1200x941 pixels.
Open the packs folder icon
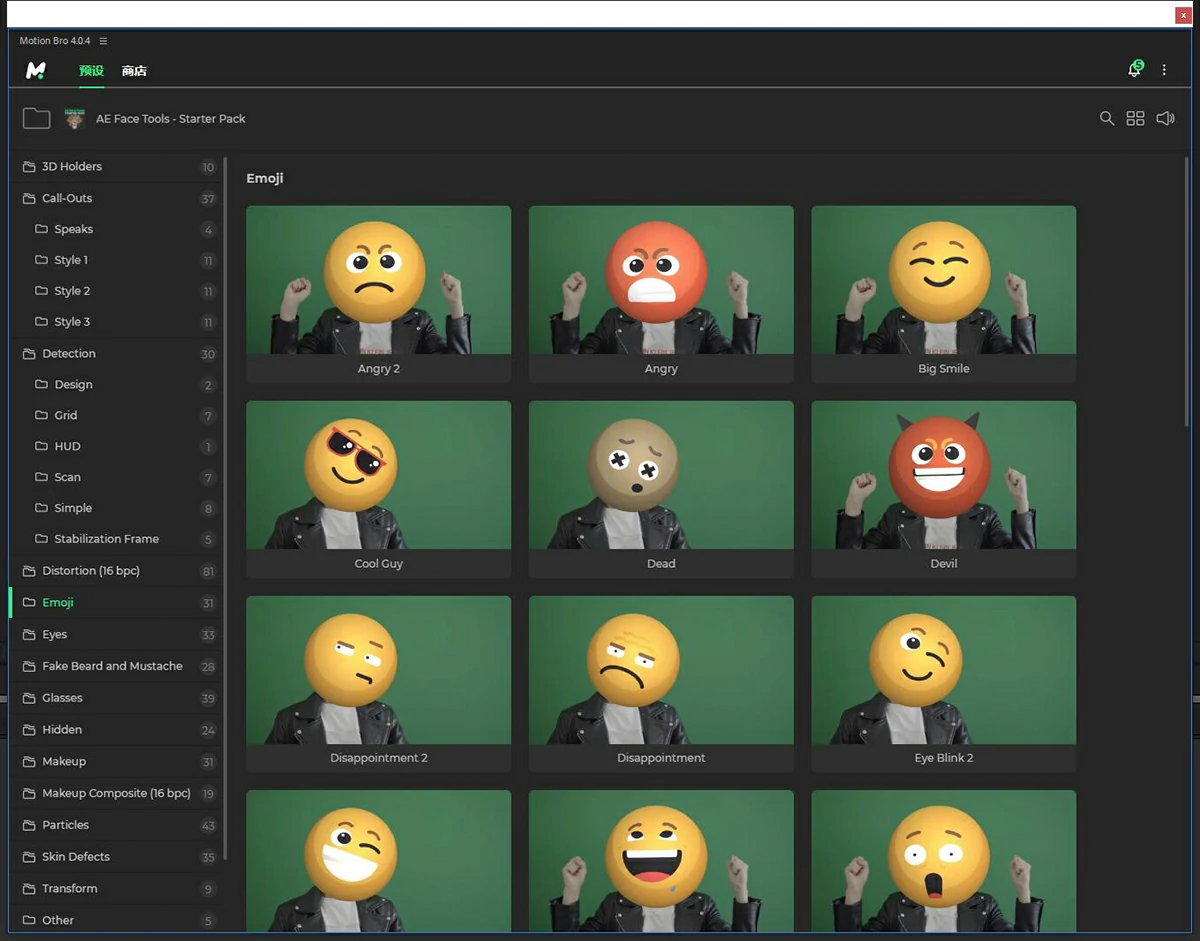point(36,118)
